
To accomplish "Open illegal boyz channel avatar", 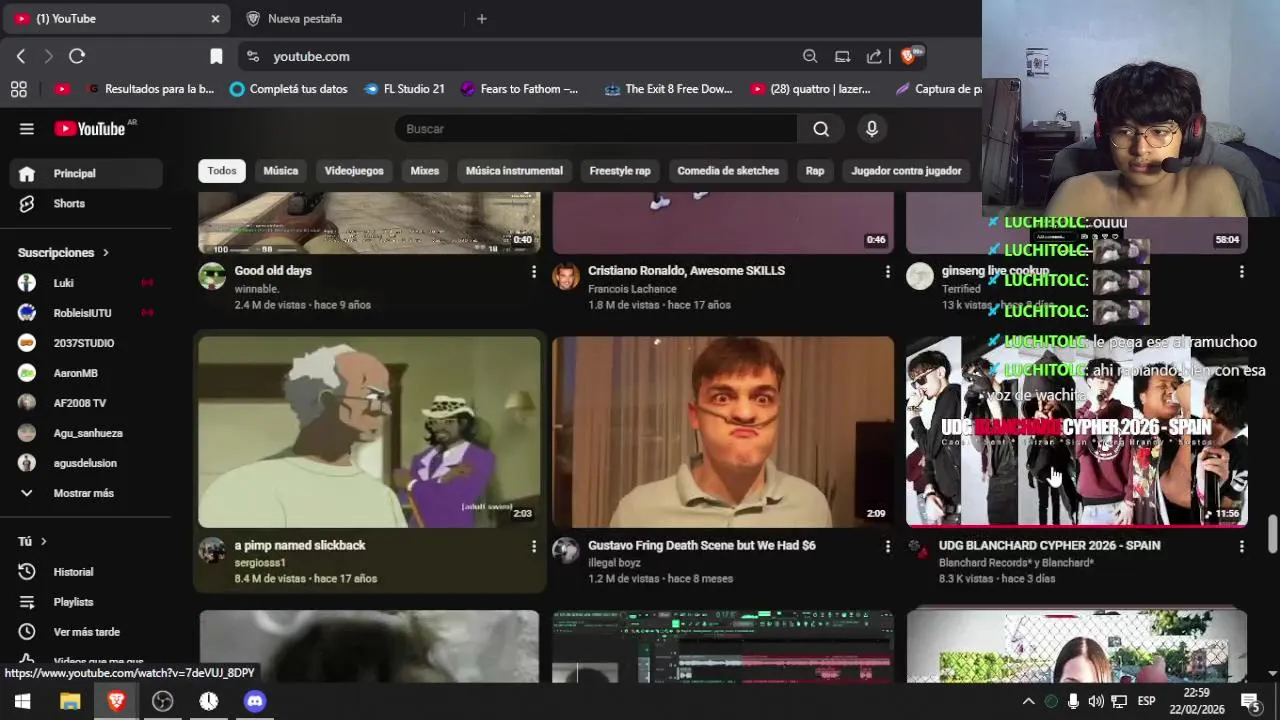I will click(x=566, y=550).
